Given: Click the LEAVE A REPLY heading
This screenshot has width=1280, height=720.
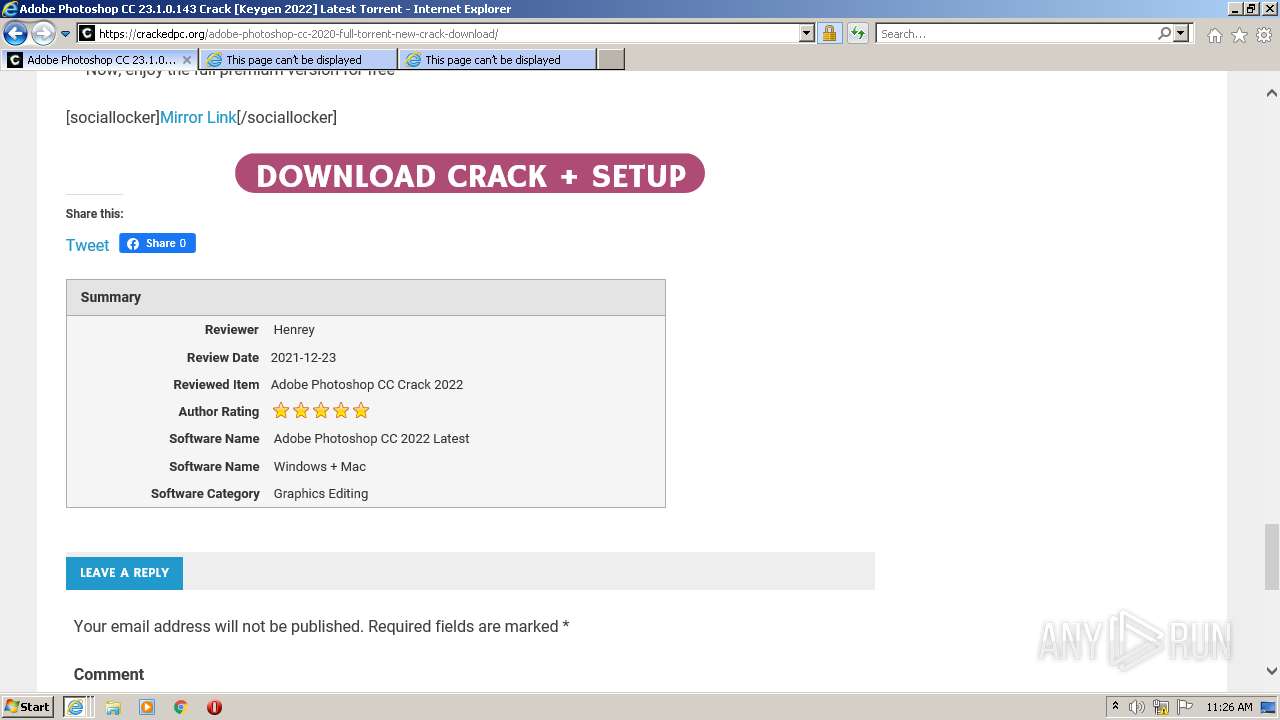Looking at the screenshot, I should point(124,573).
